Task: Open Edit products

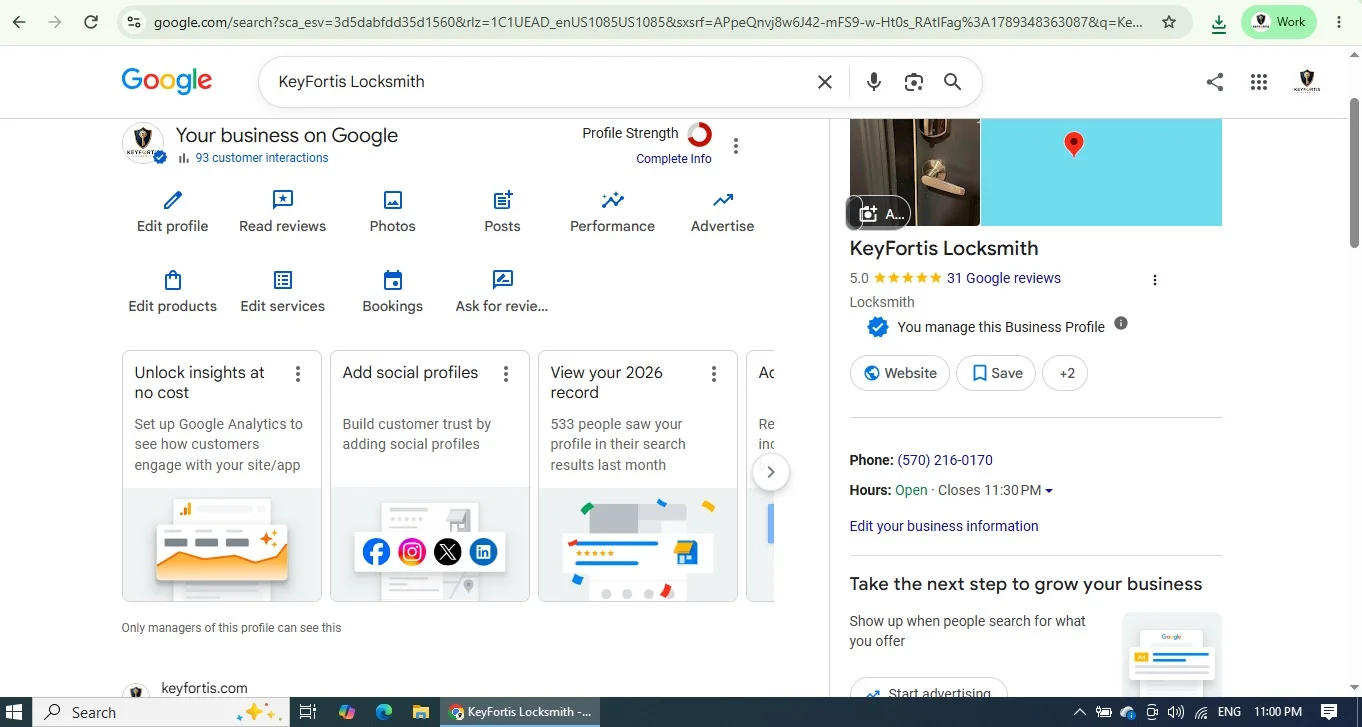Action: click(173, 292)
